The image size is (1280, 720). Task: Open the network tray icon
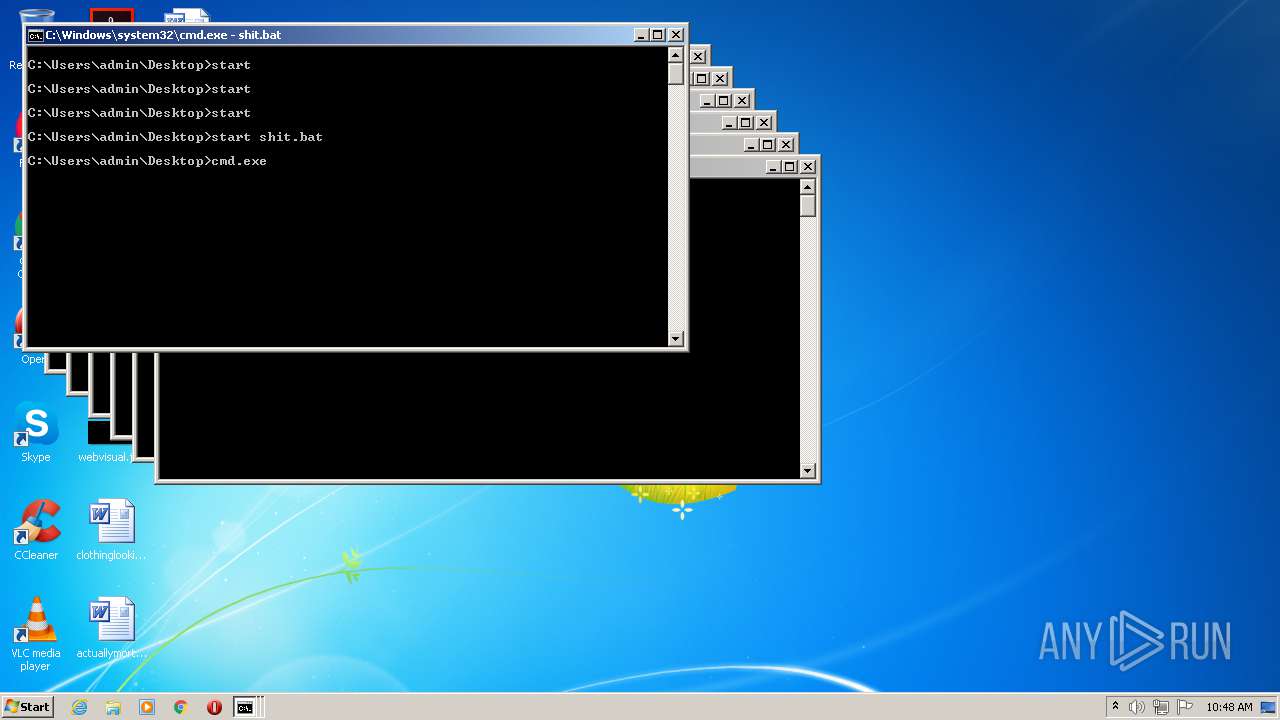point(1161,707)
